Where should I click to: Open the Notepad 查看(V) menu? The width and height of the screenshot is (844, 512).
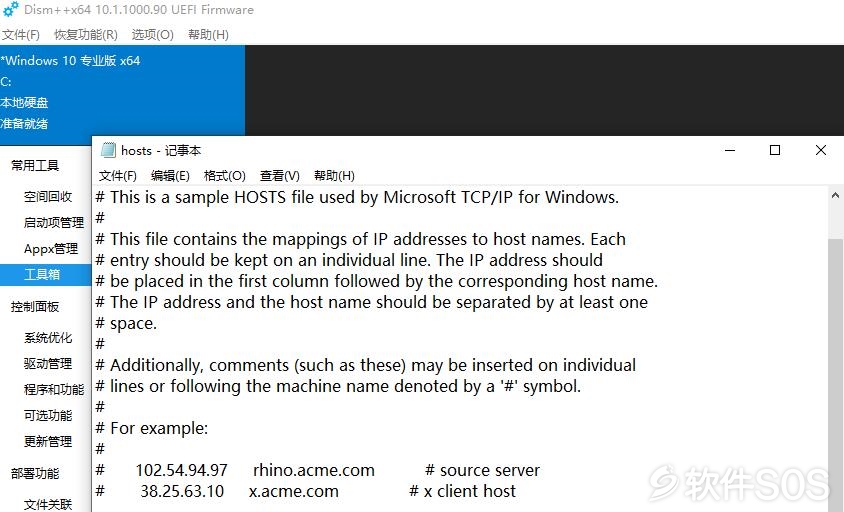coord(279,176)
